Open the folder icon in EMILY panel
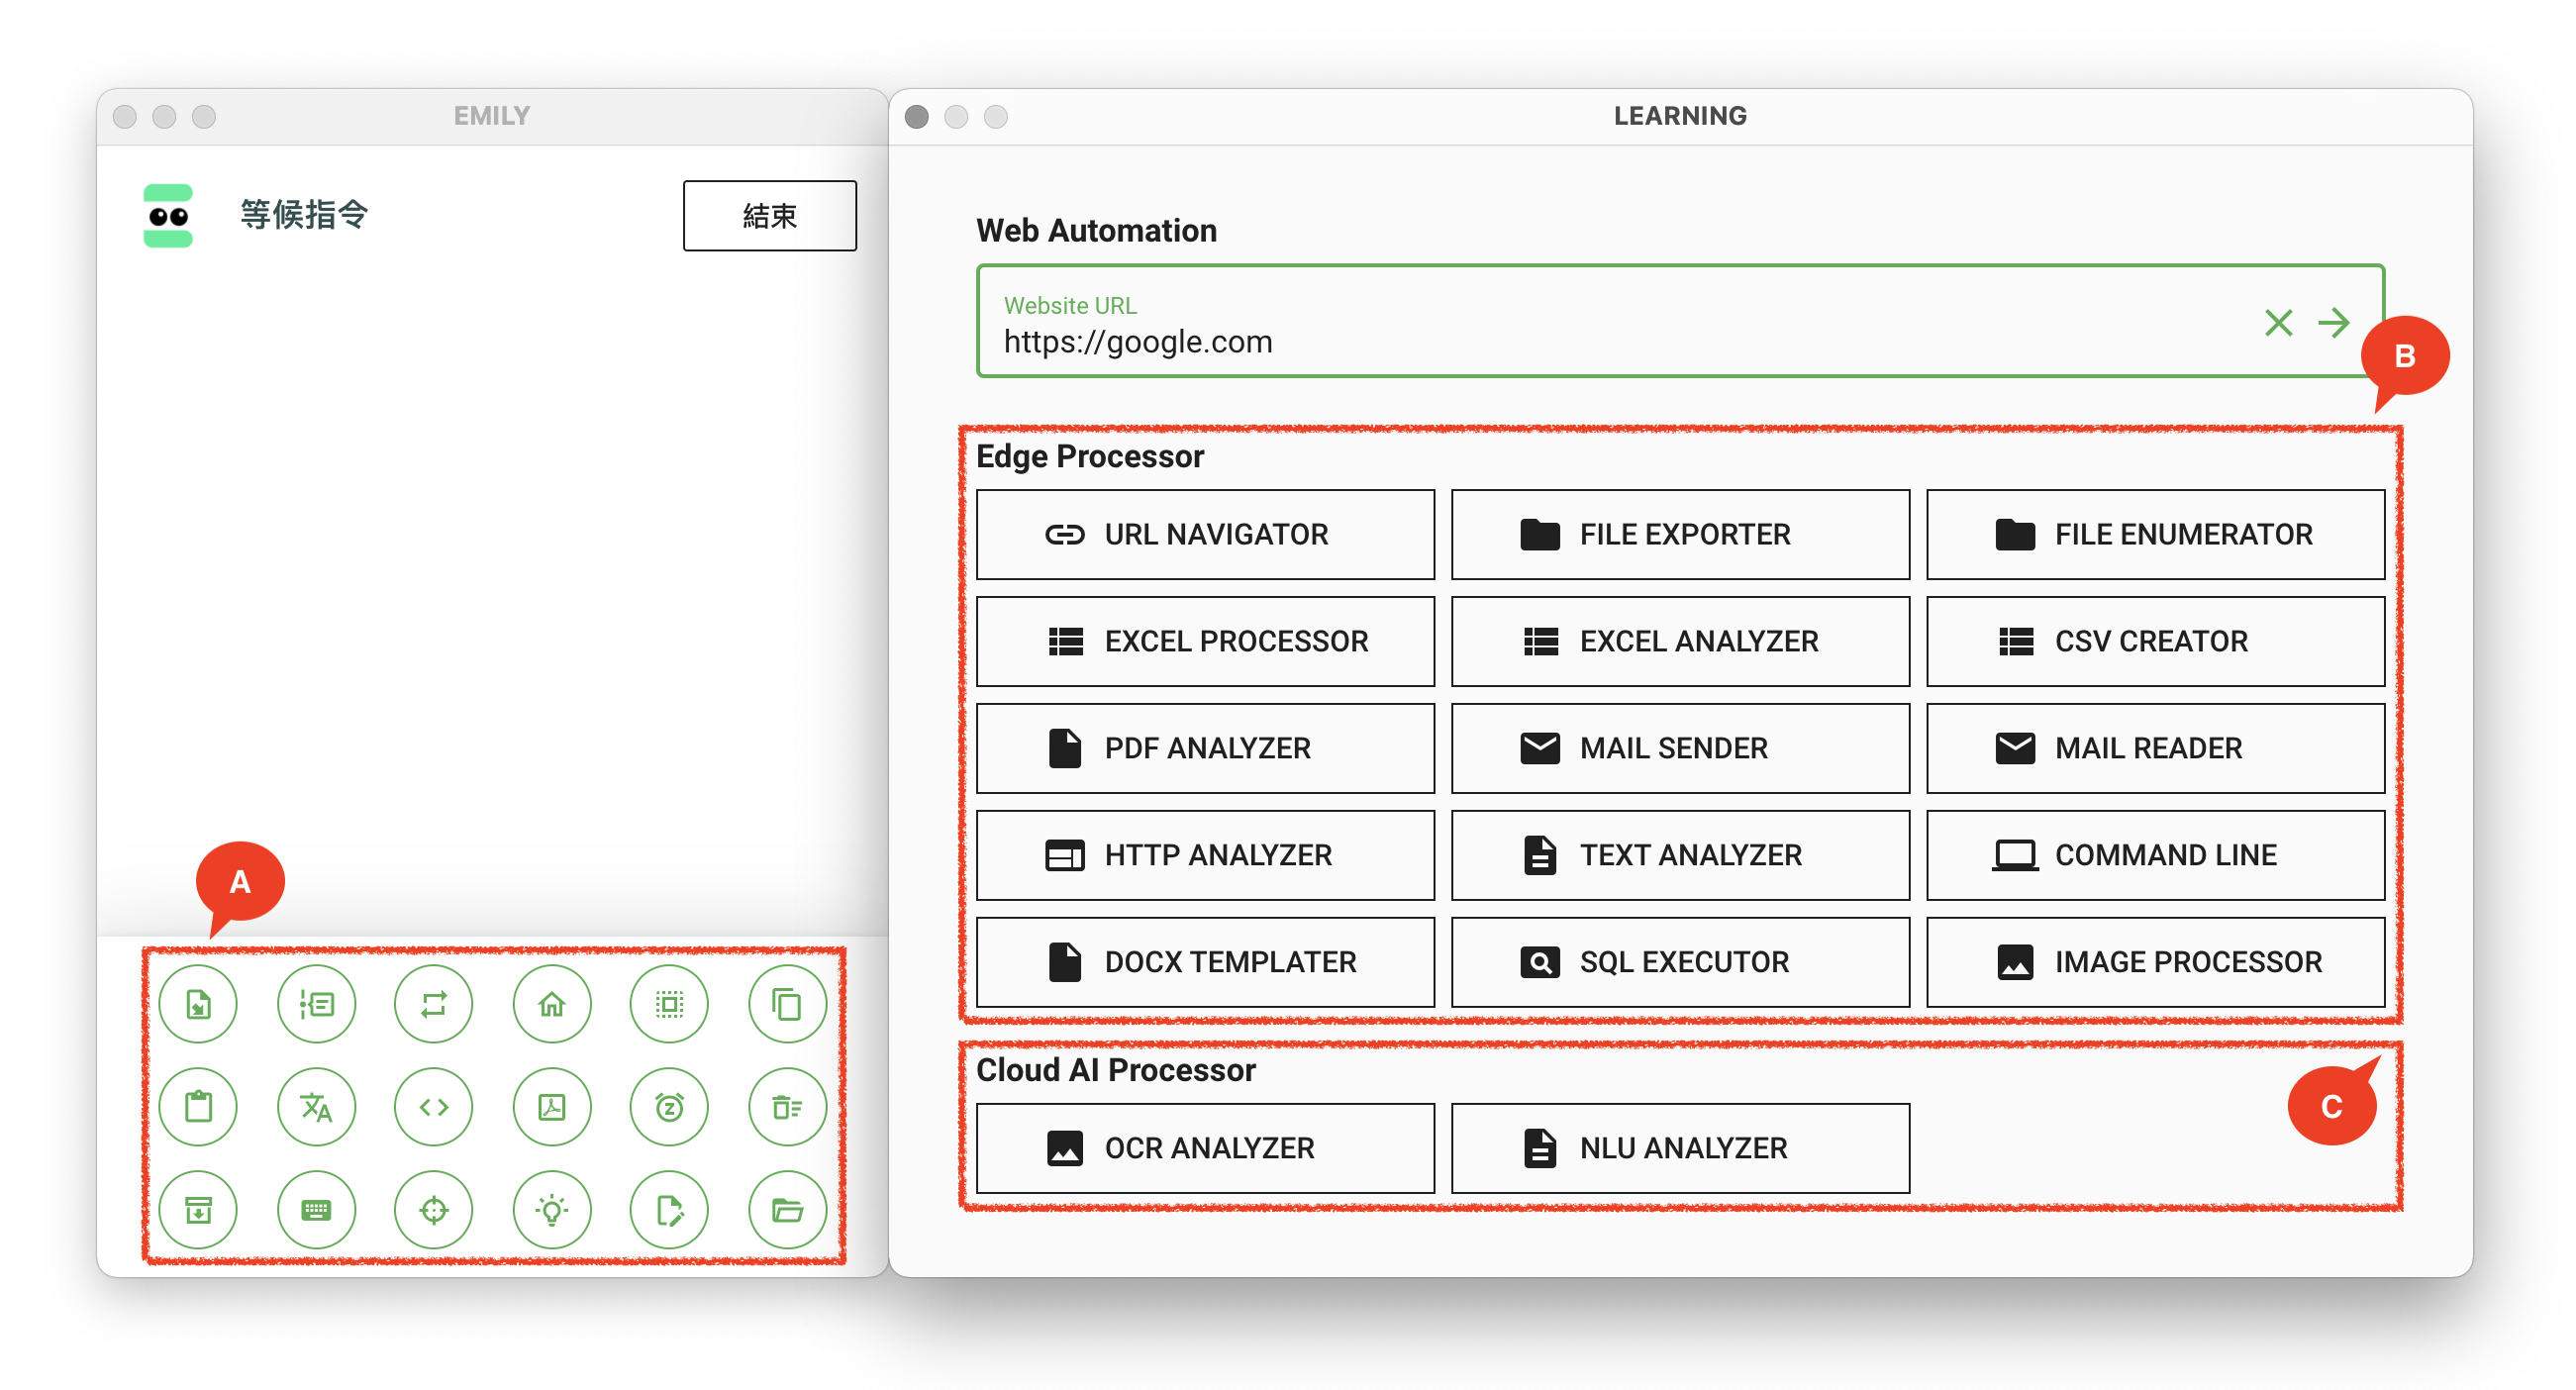2576x1390 pixels. pos(787,1210)
